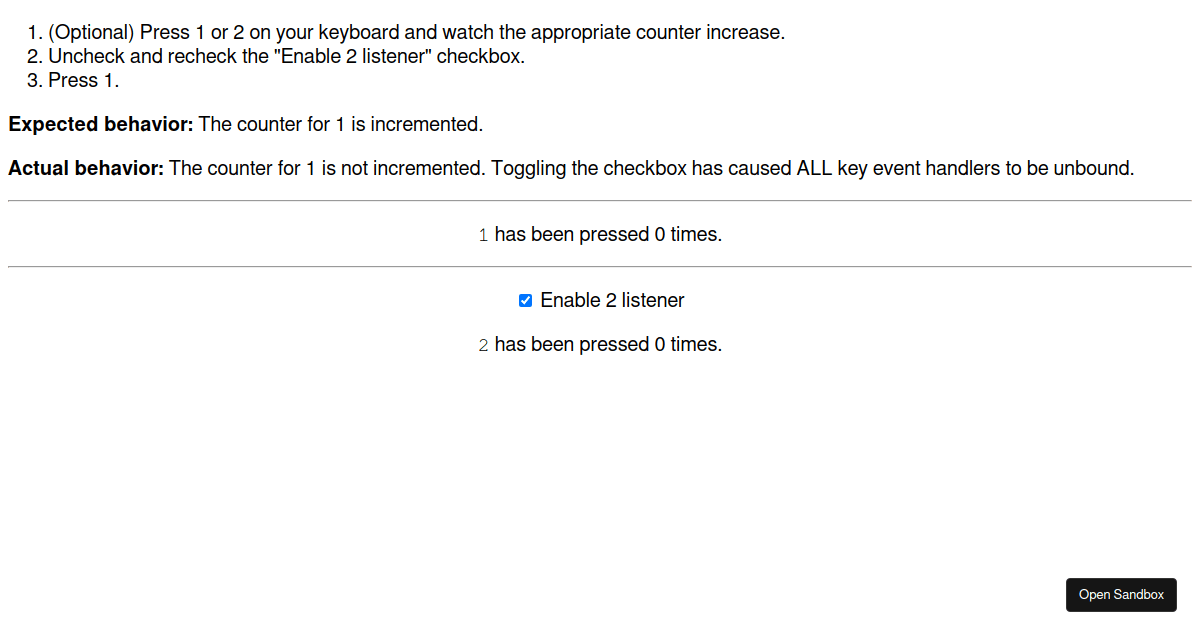Select the bold "Expected behavior:" label

click(100, 125)
